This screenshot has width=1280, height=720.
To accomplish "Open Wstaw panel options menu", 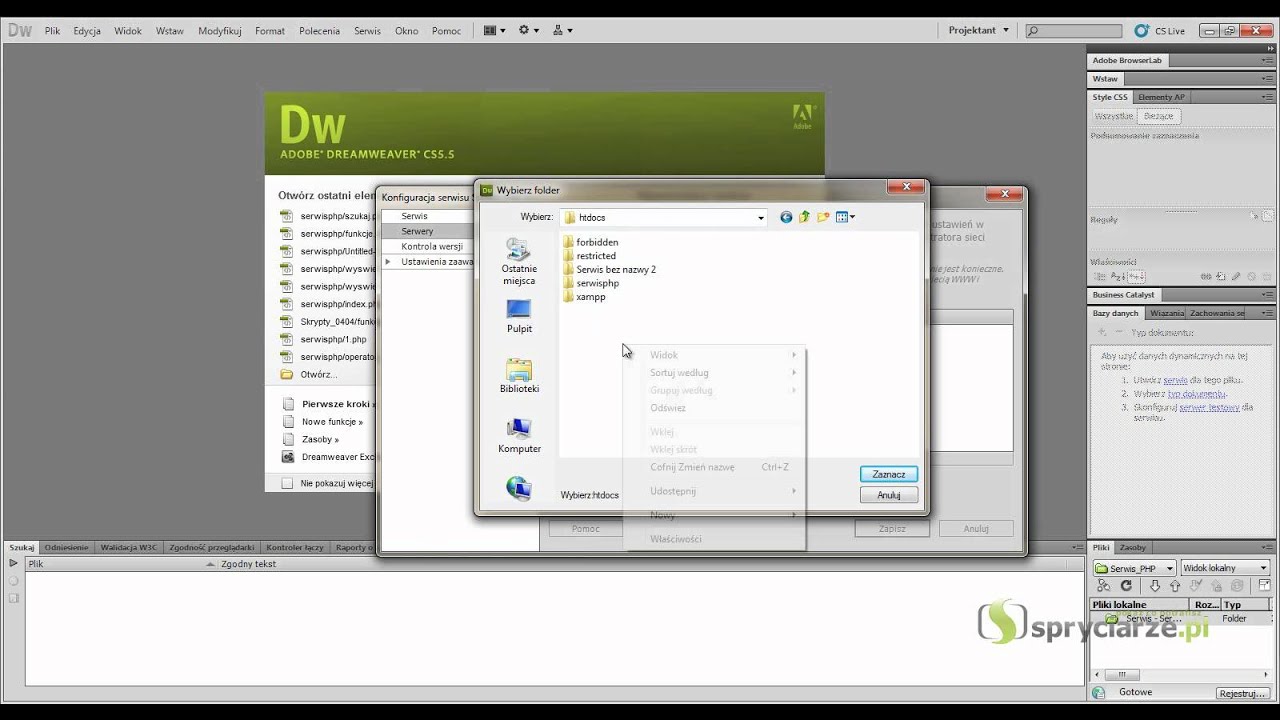I will pyautogui.click(x=1267, y=78).
